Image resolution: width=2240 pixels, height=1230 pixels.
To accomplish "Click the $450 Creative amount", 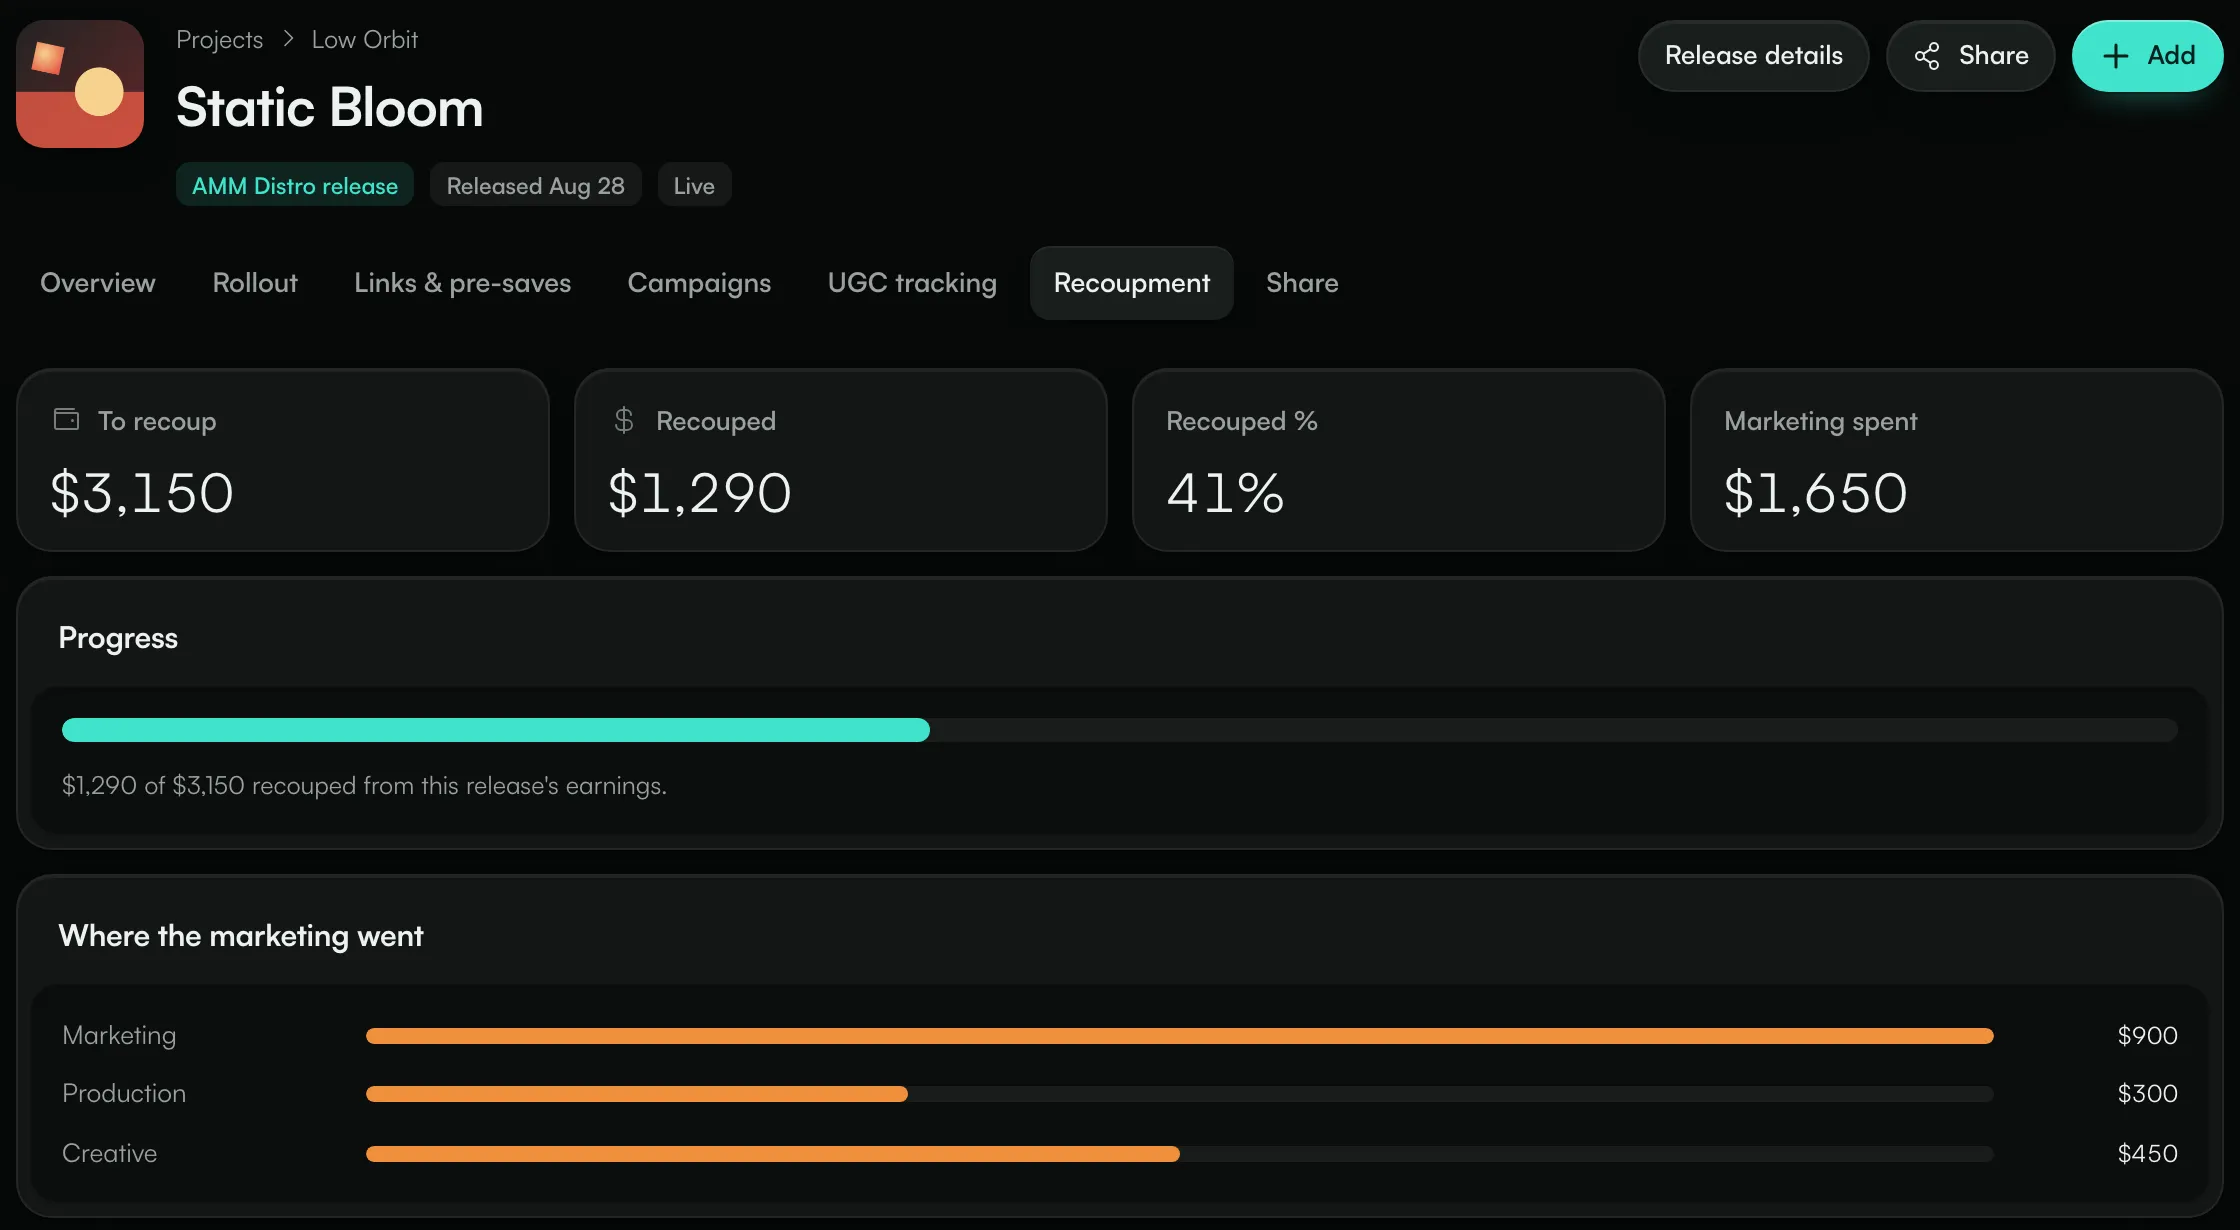I will click(x=2147, y=1153).
